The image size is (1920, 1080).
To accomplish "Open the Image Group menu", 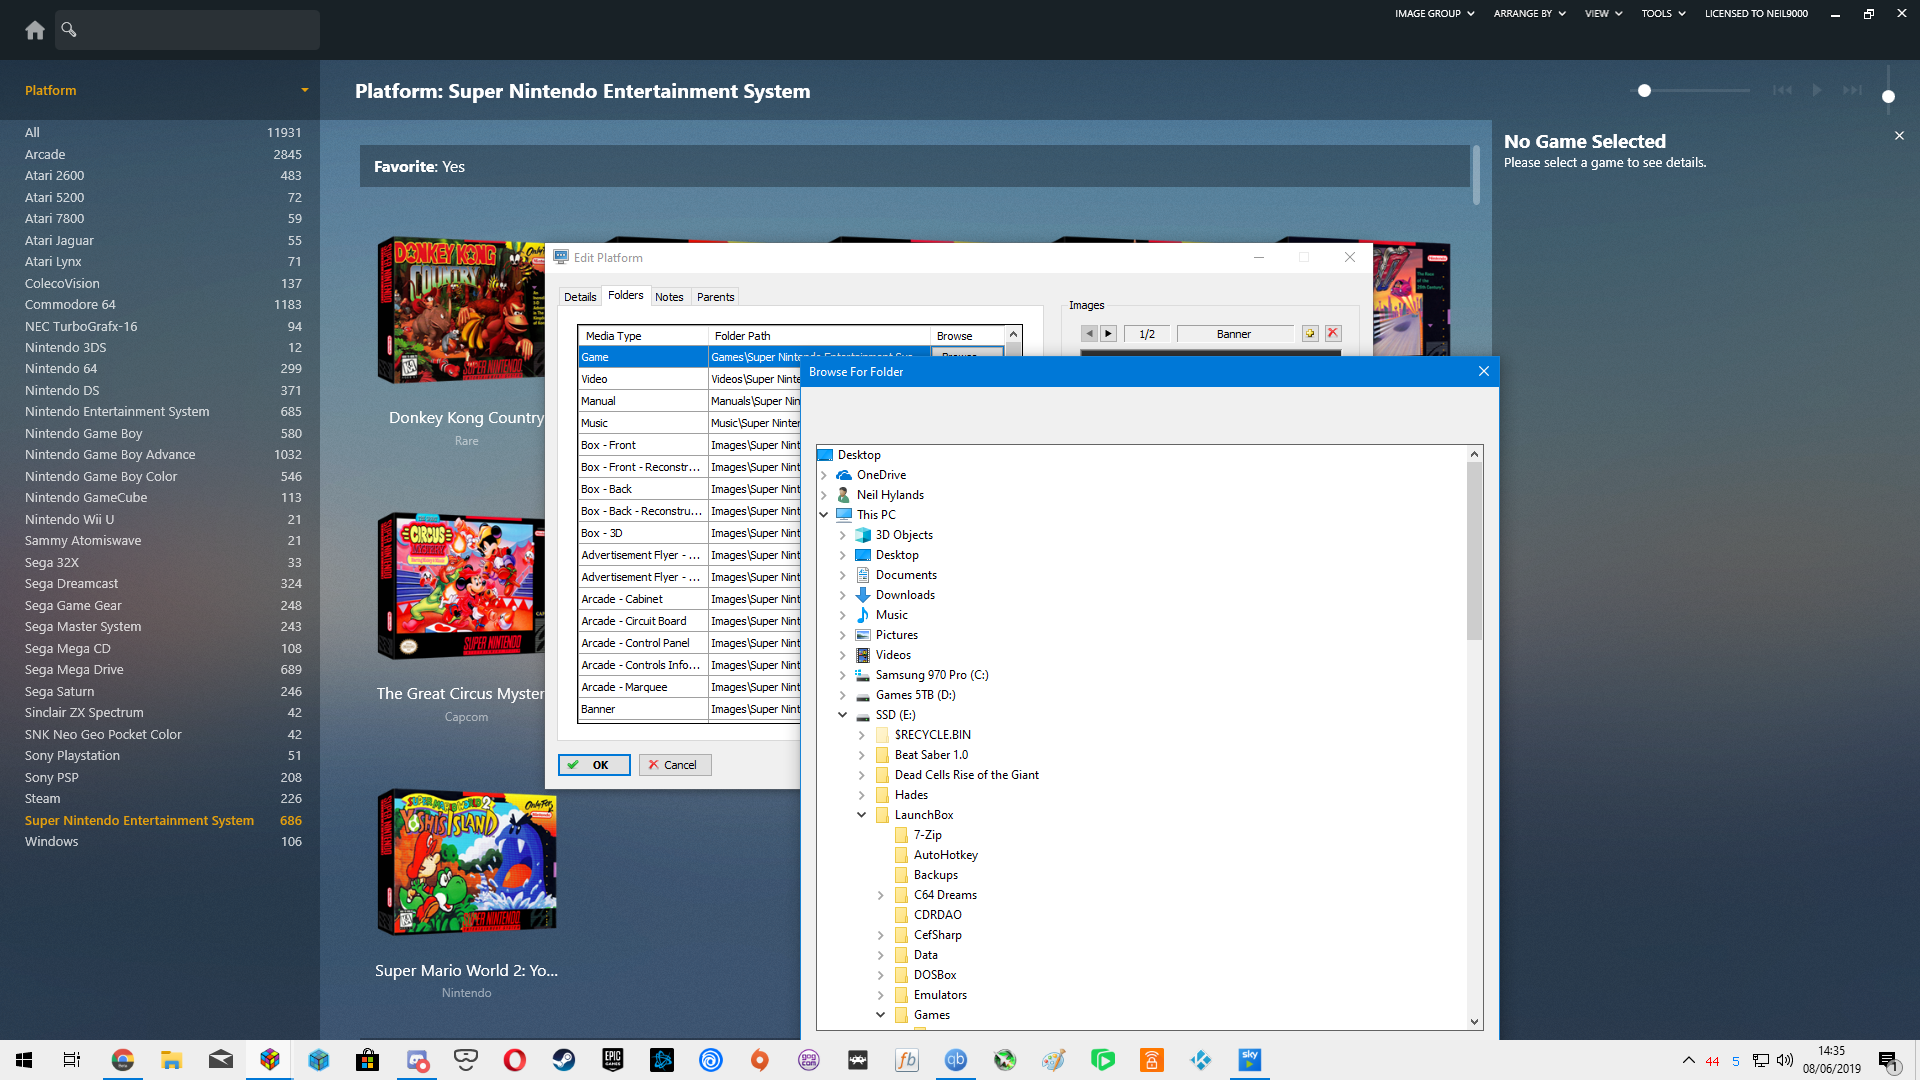I will pos(1434,14).
